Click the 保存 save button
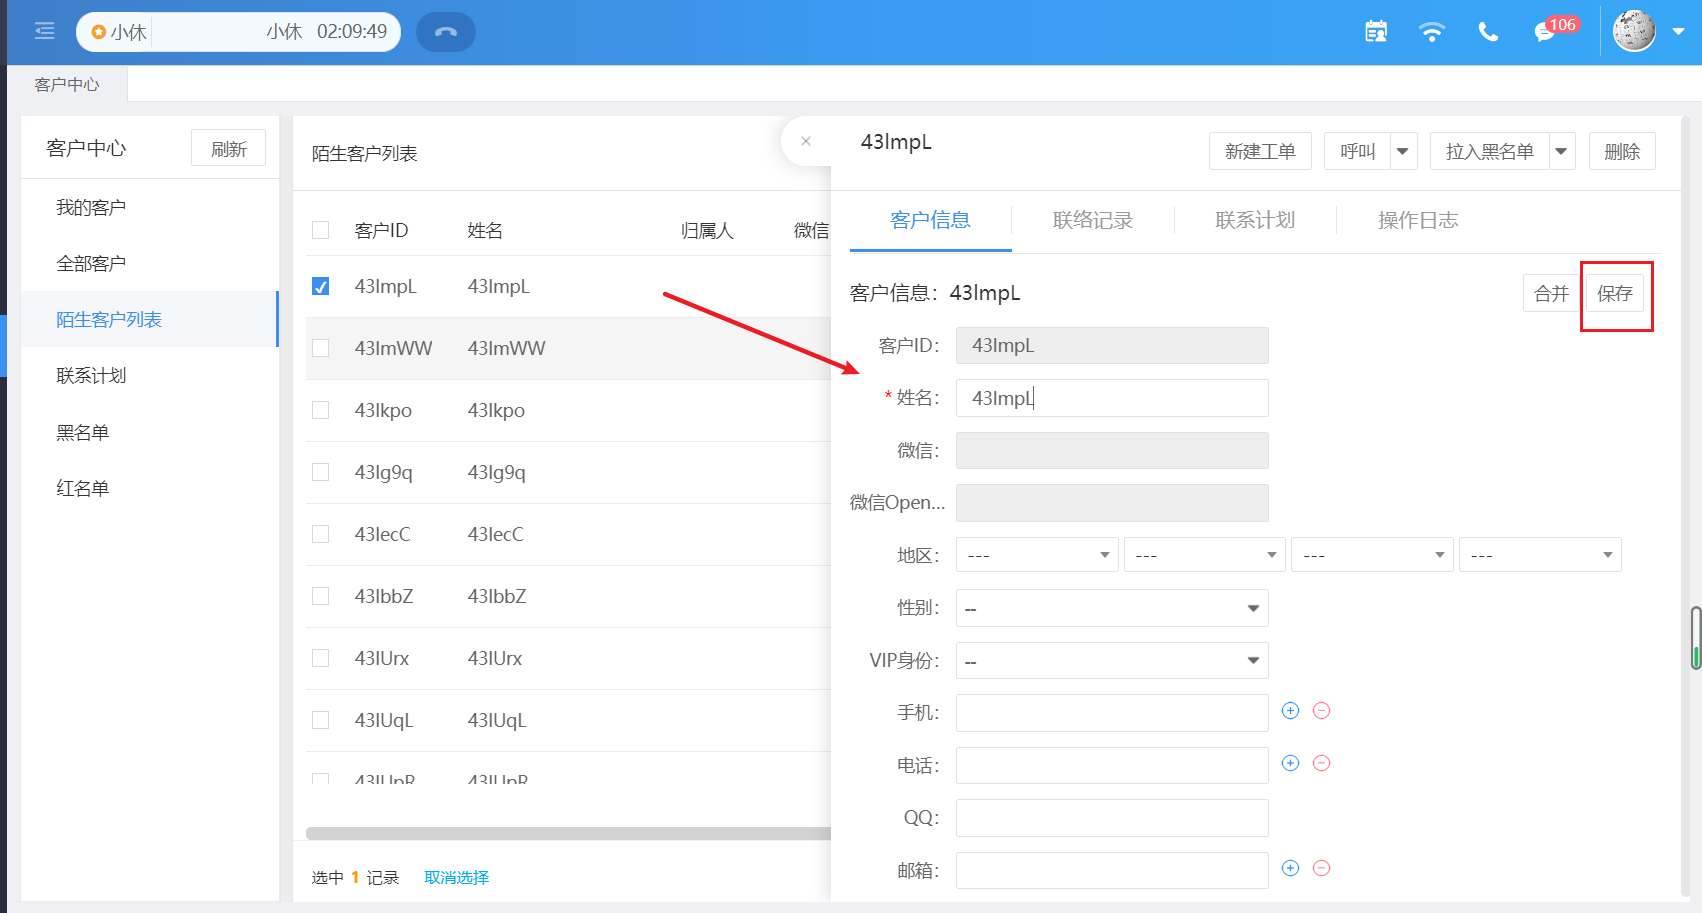 [x=1614, y=293]
